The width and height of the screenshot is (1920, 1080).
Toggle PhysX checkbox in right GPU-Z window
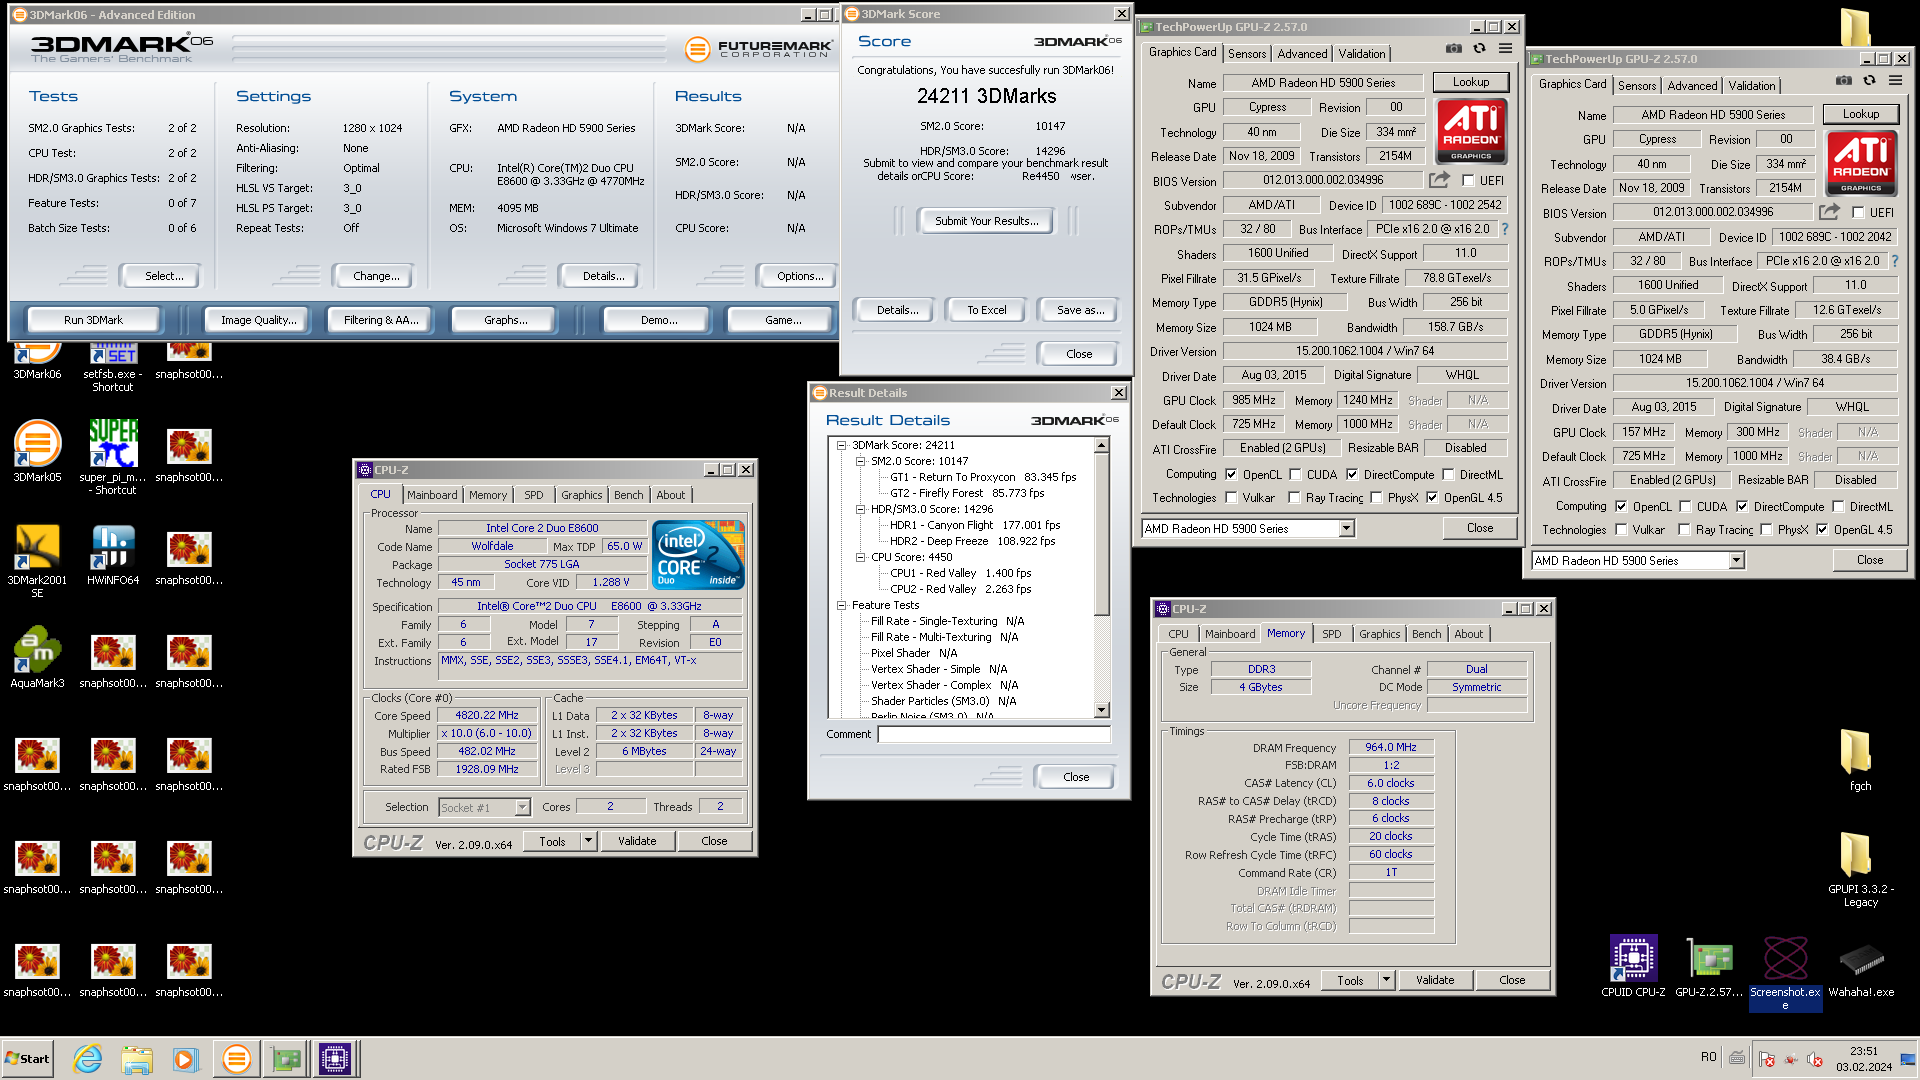[x=1766, y=530]
